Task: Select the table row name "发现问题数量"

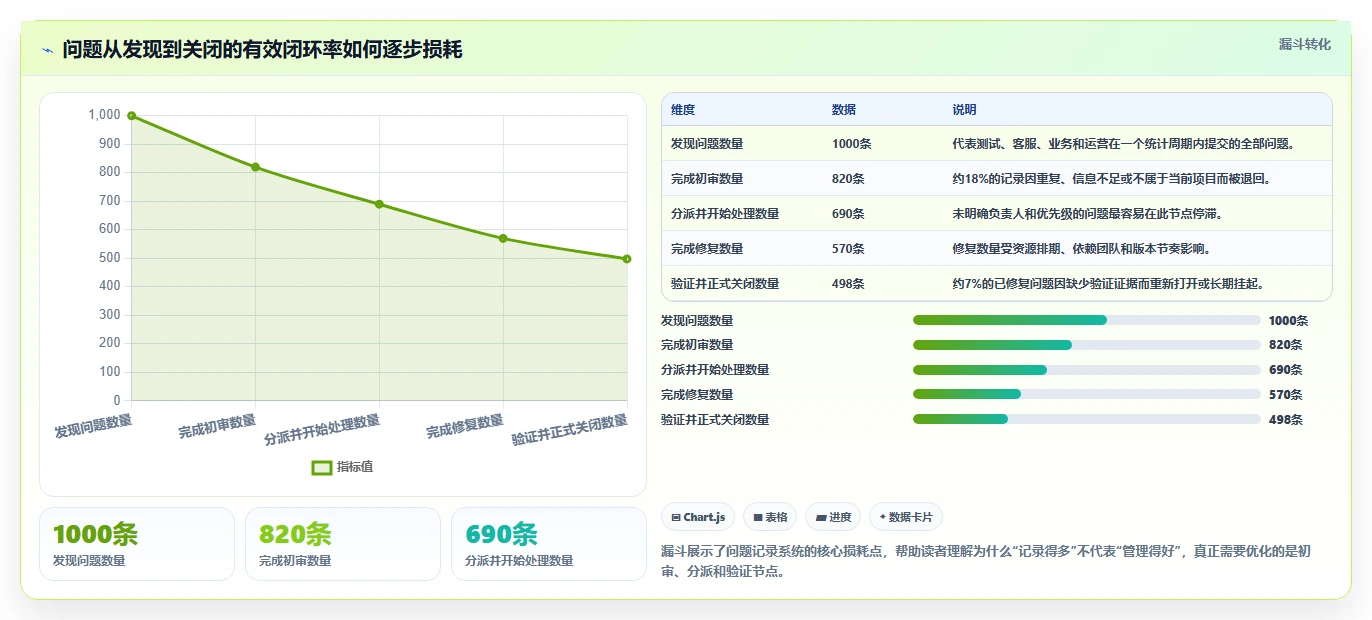Action: (707, 144)
